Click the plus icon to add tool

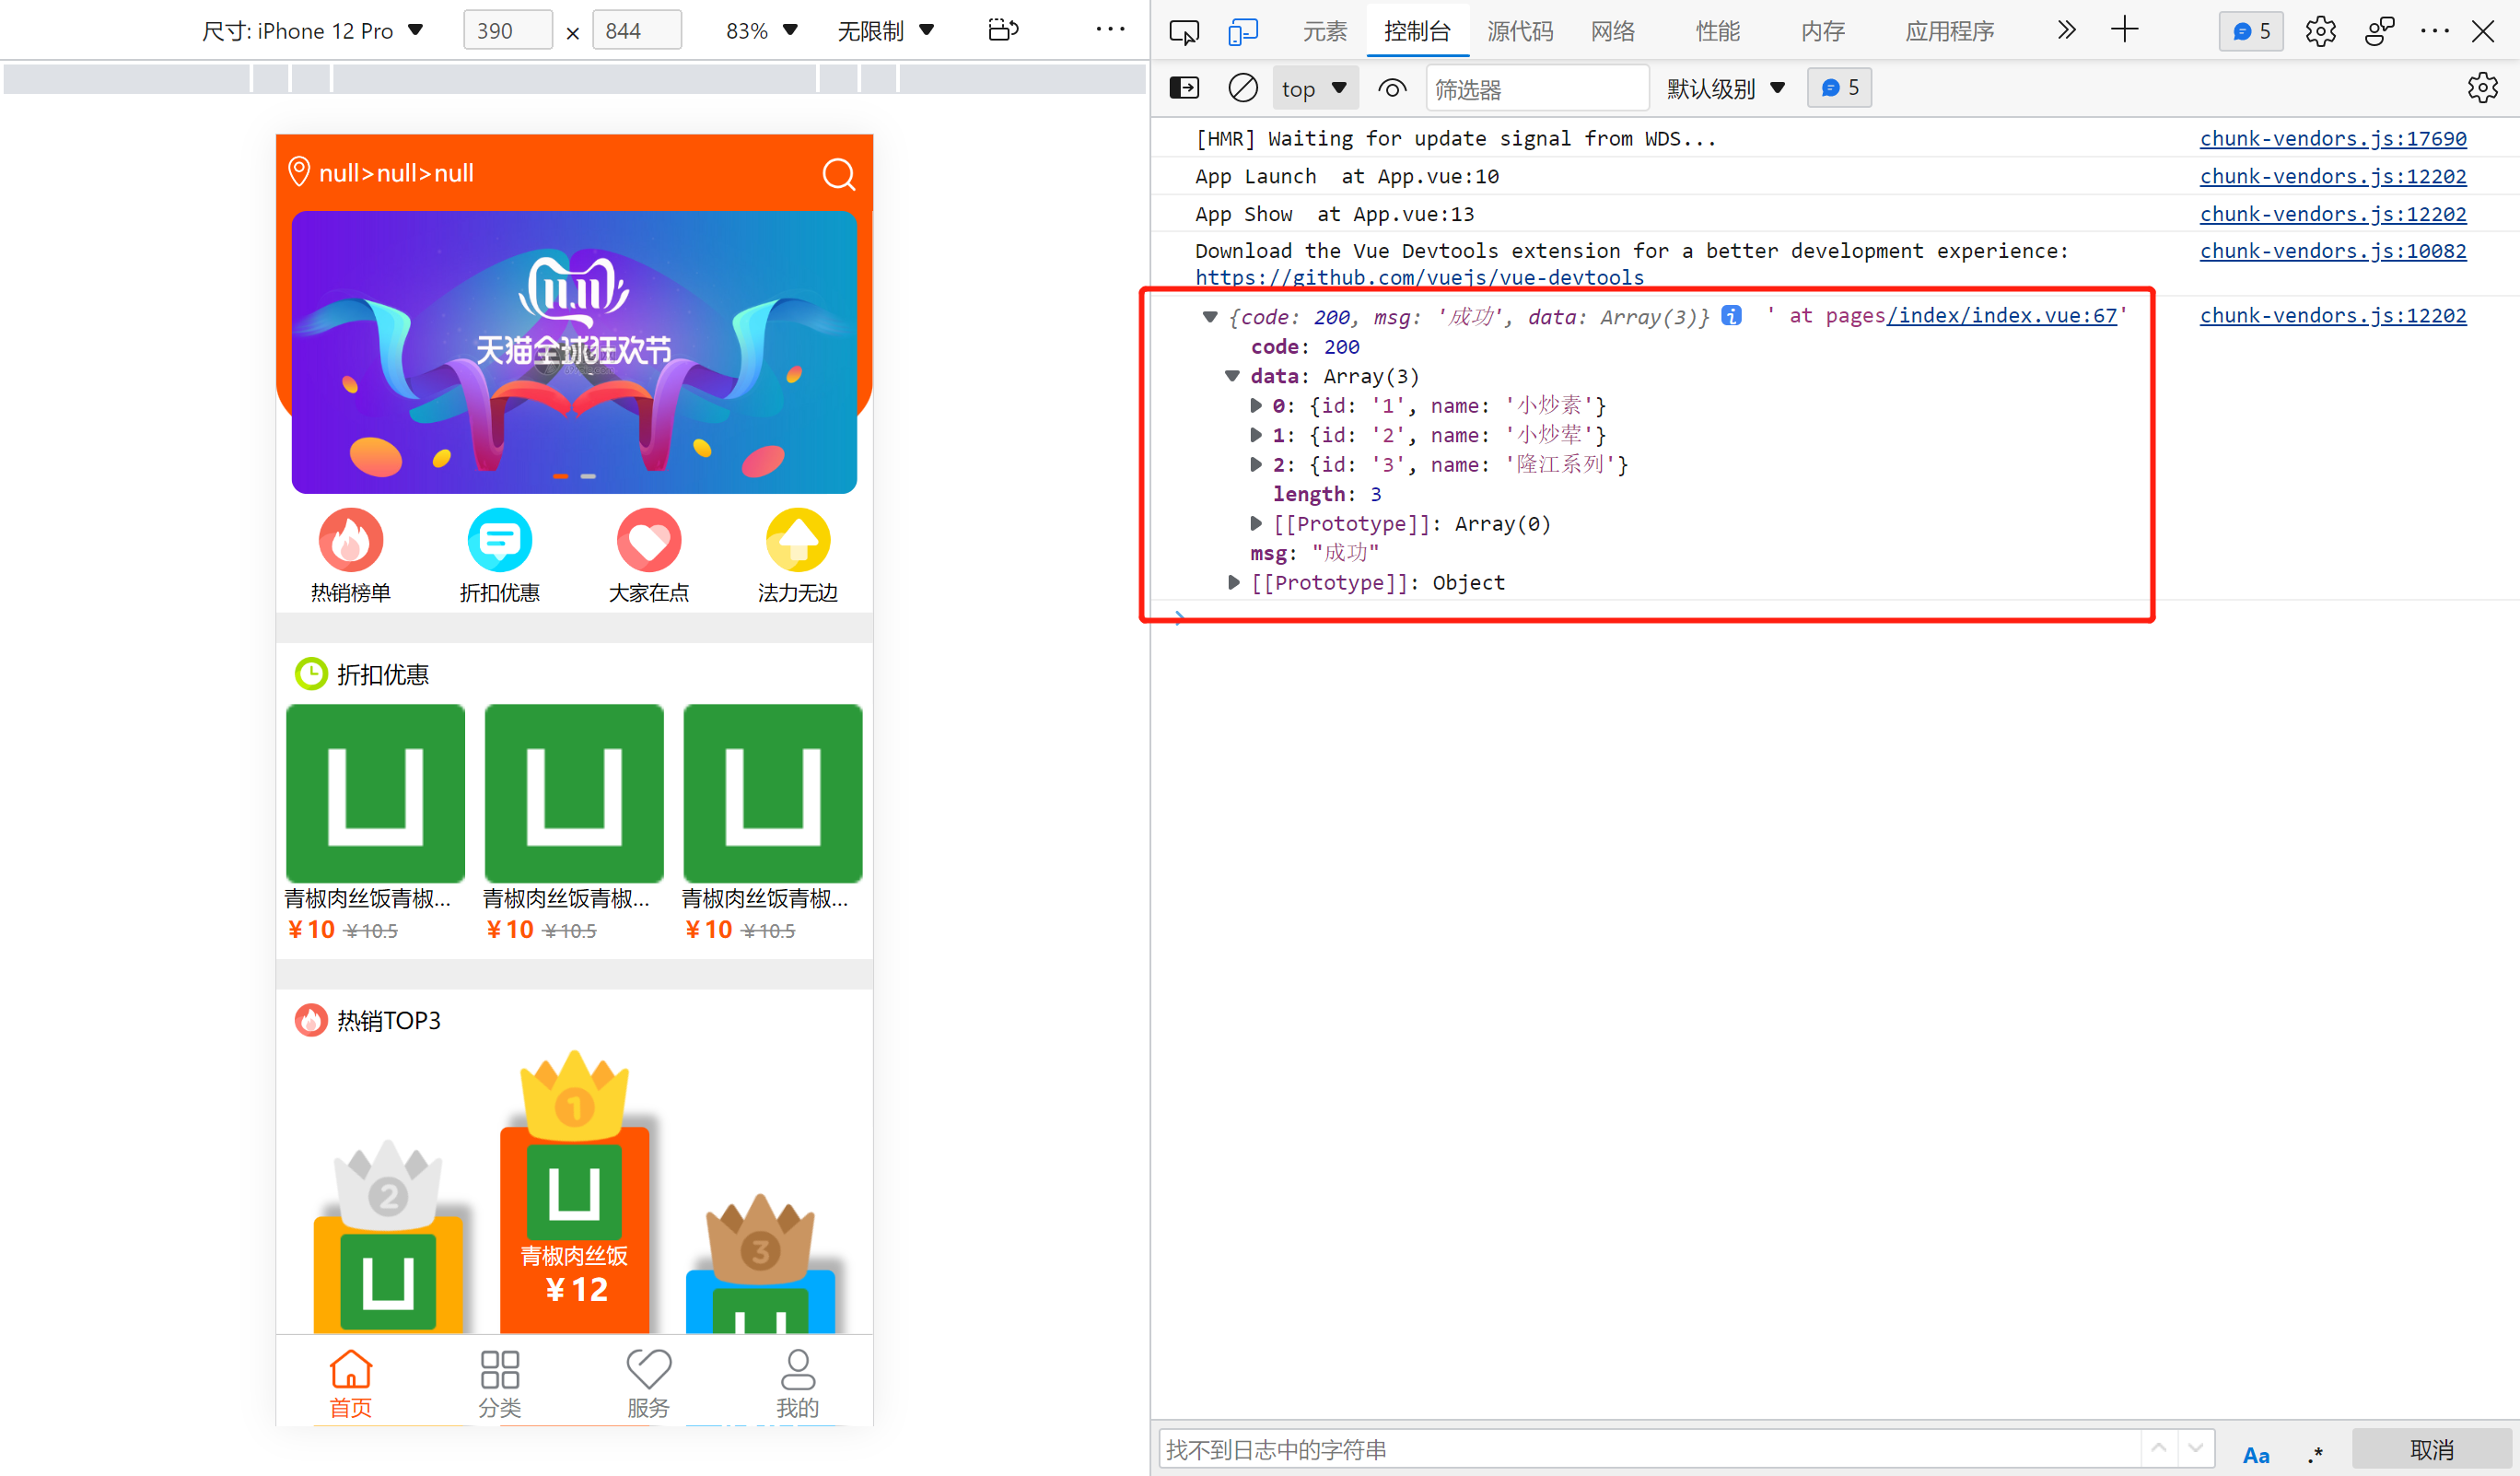[x=2124, y=30]
